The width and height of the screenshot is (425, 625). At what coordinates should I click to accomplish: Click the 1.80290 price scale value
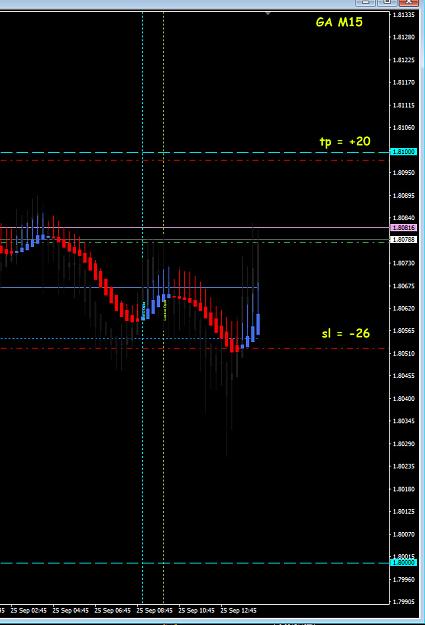click(x=404, y=444)
